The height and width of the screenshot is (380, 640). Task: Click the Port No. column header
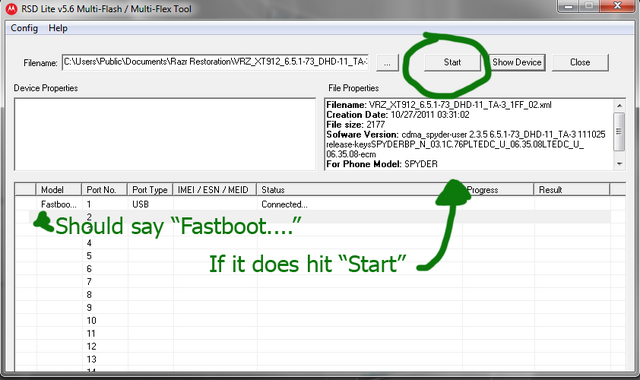pyautogui.click(x=104, y=189)
